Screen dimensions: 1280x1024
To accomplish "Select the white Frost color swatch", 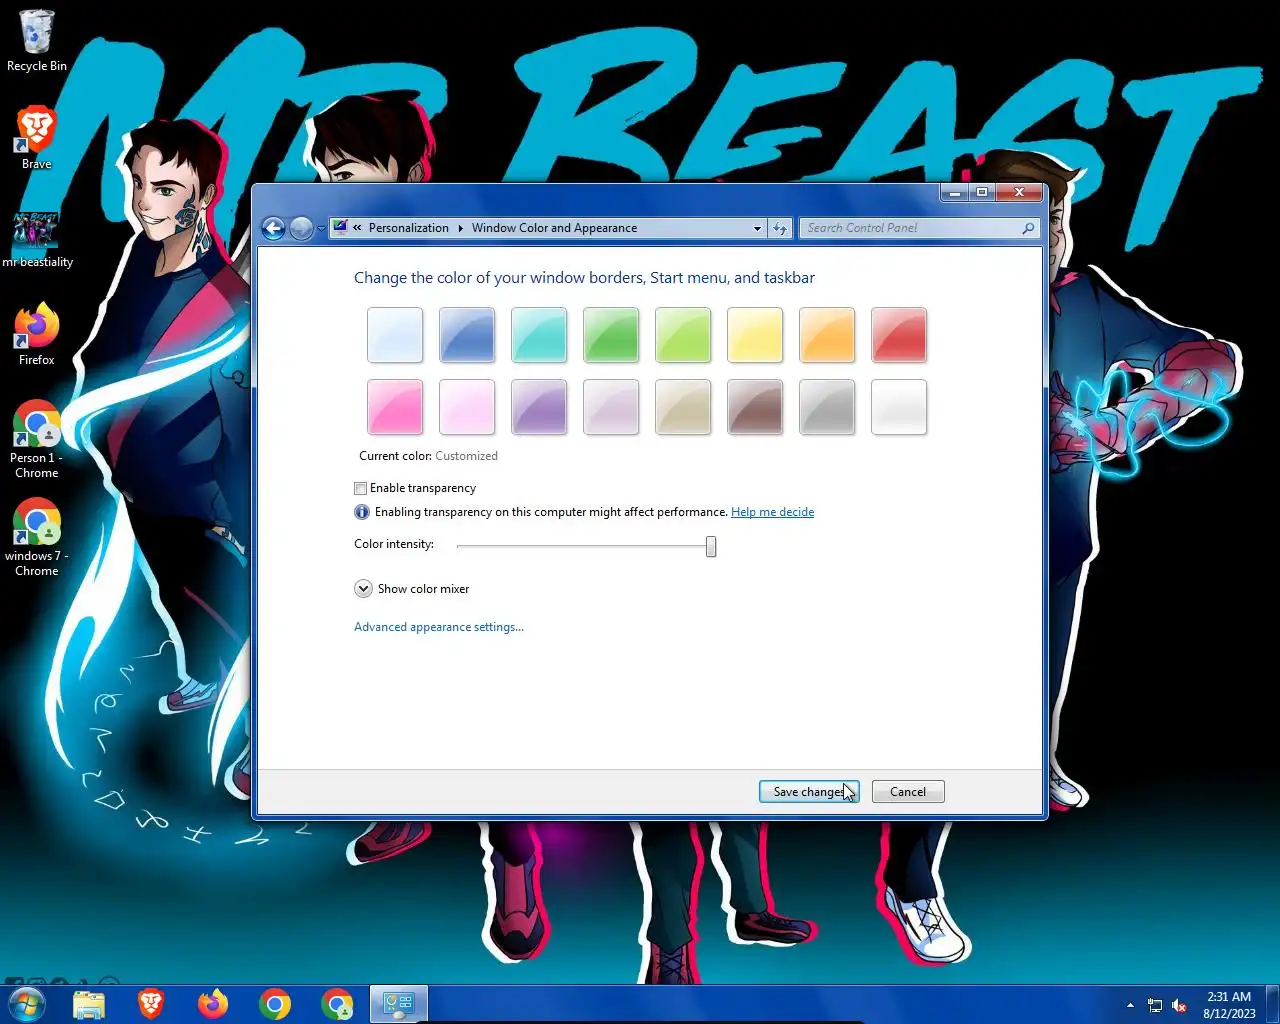I will coord(899,407).
